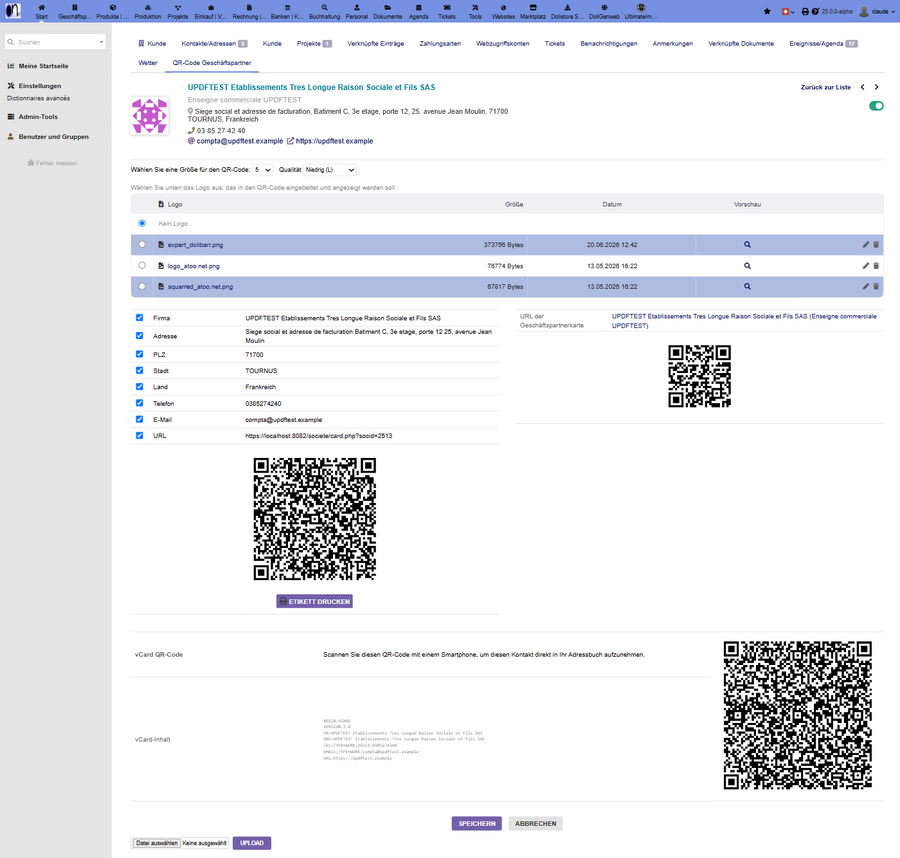Preview squarred_atoo.net.png with magnifier icon

coord(747,286)
